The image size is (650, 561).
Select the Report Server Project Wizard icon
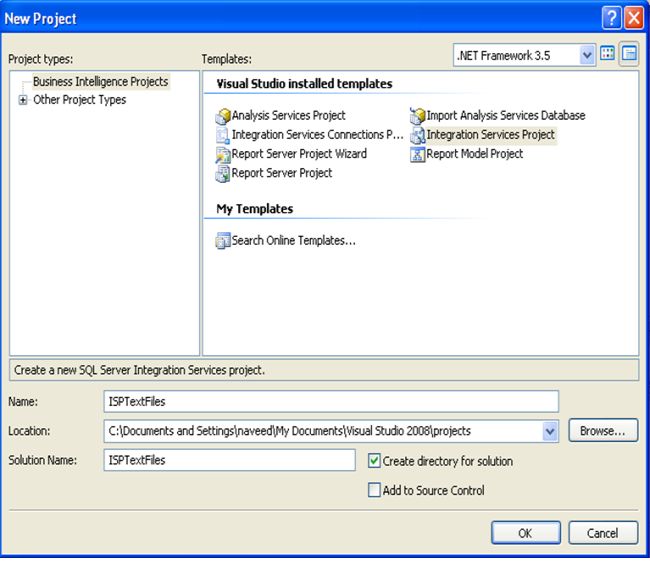[x=223, y=155]
